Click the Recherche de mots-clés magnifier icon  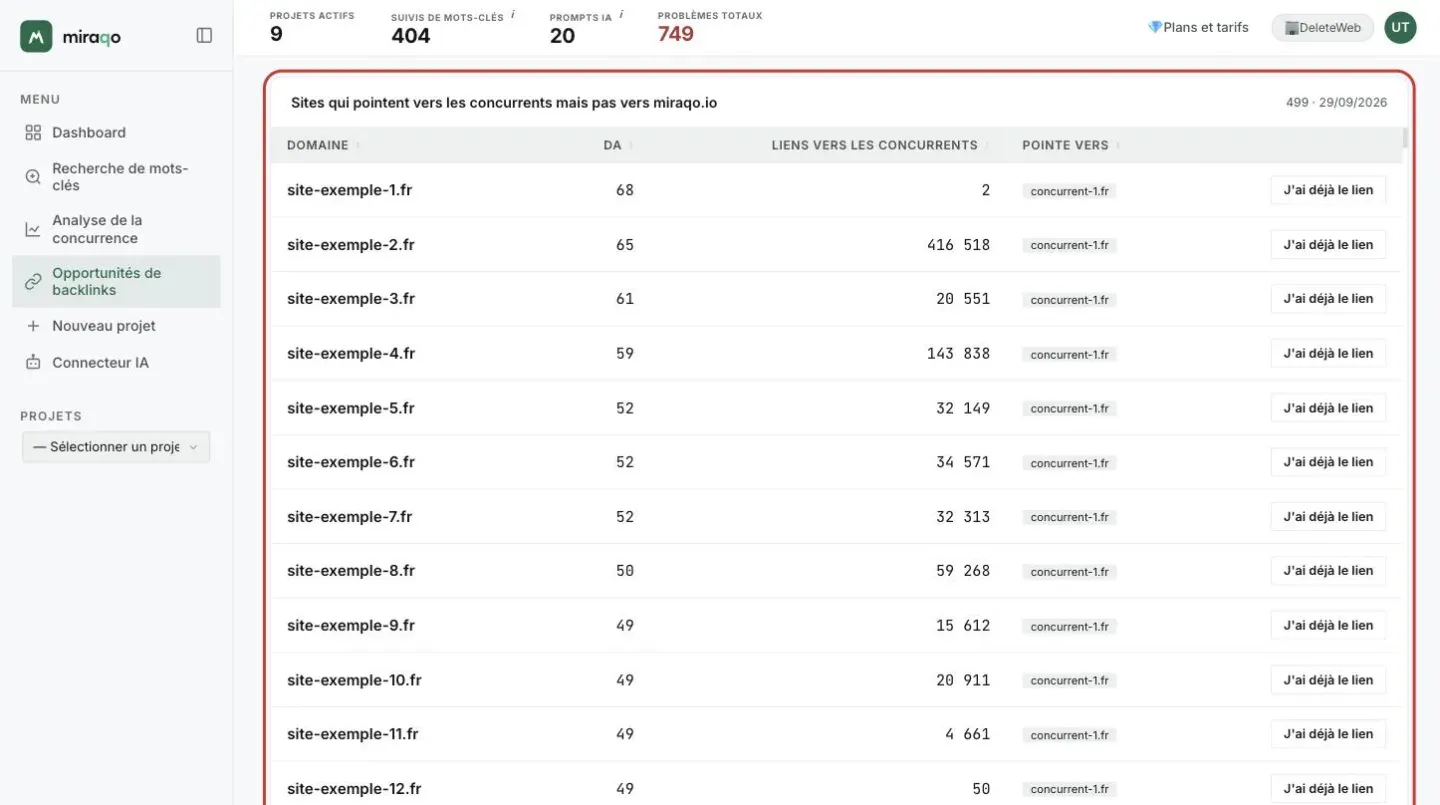point(33,177)
